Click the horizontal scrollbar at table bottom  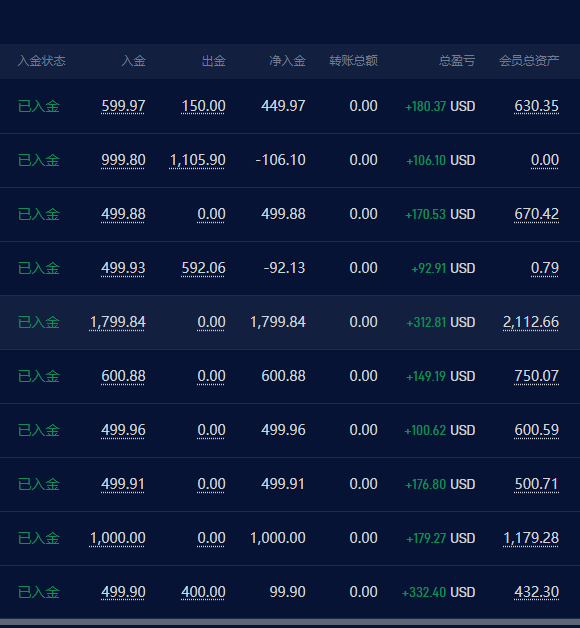(x=290, y=623)
